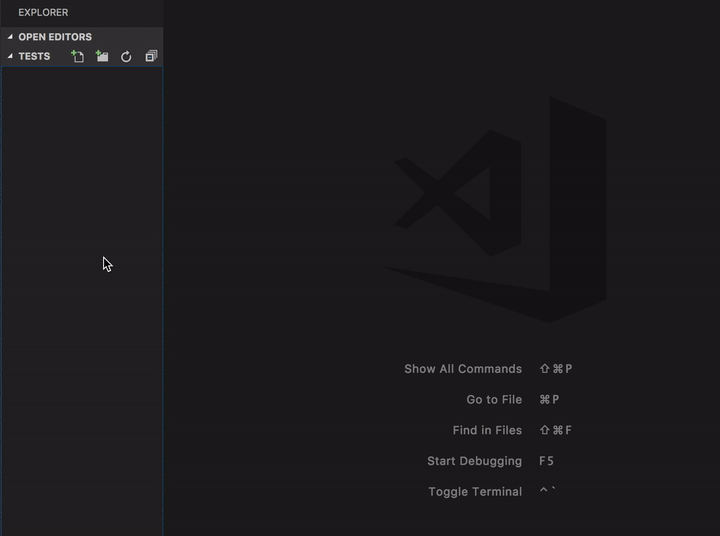The width and height of the screenshot is (720, 536).
Task: Click the Find in Files hint label
Action: [487, 430]
